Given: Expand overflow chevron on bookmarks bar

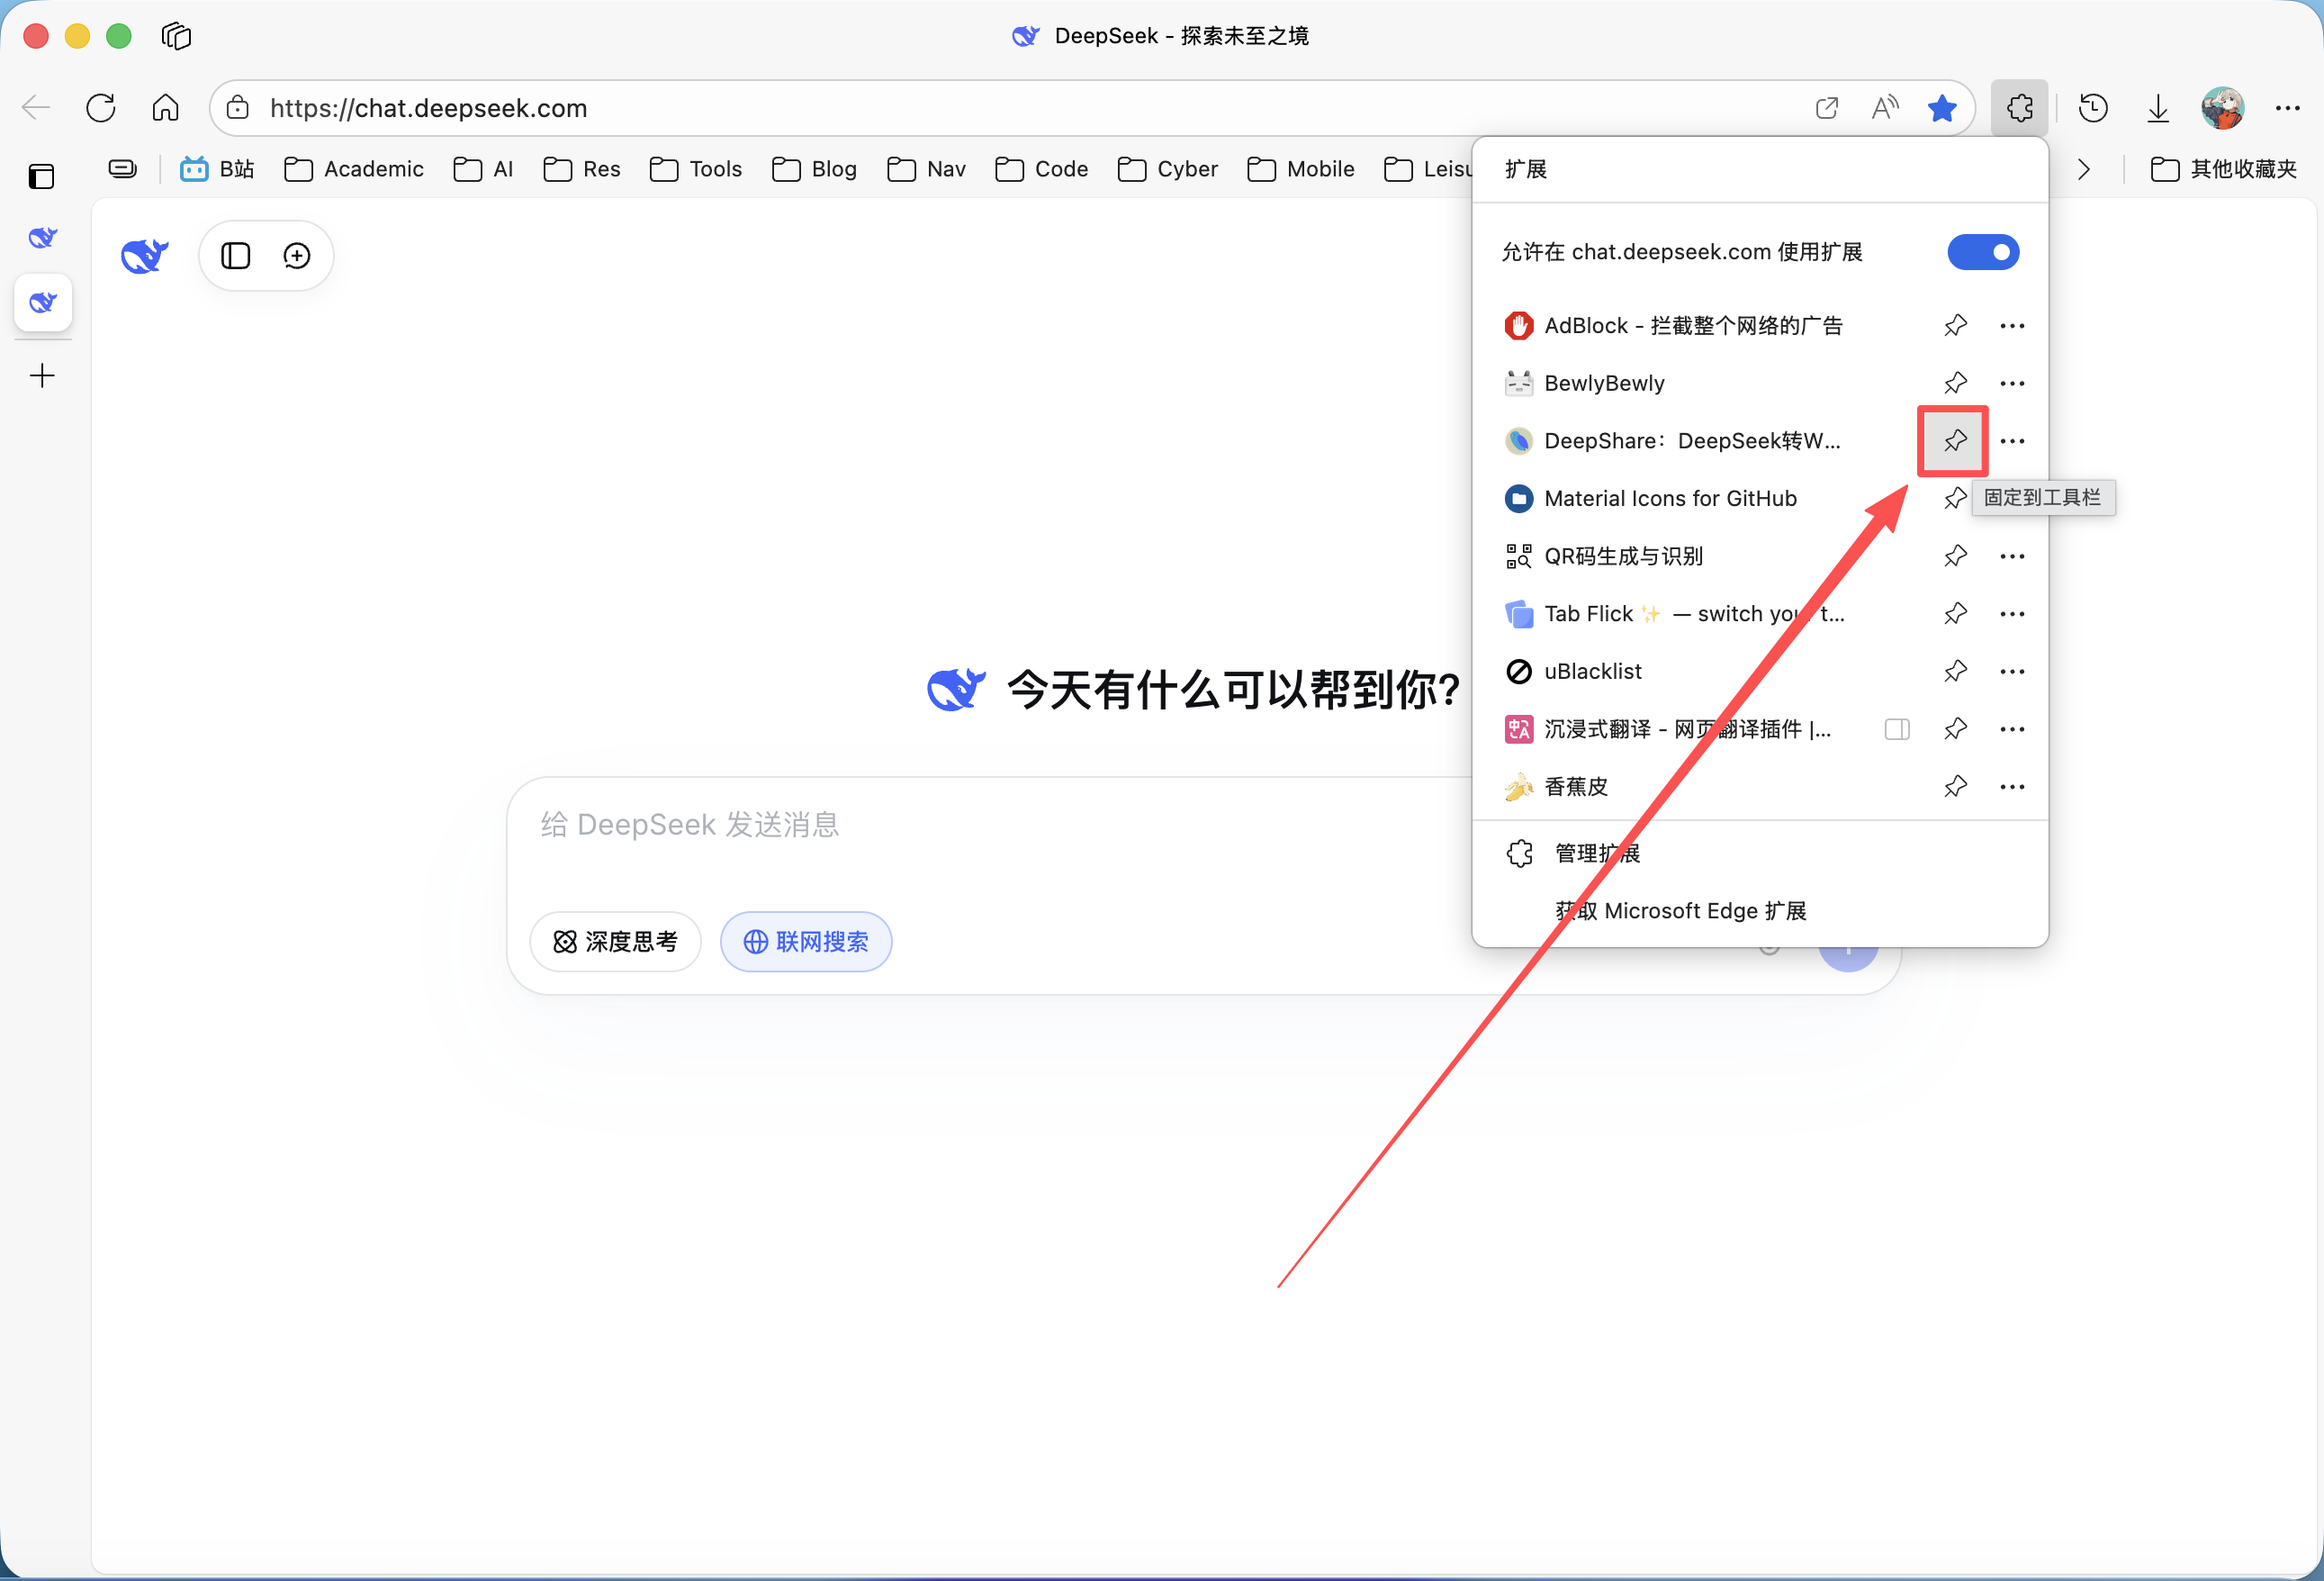Looking at the screenshot, I should 2083,169.
